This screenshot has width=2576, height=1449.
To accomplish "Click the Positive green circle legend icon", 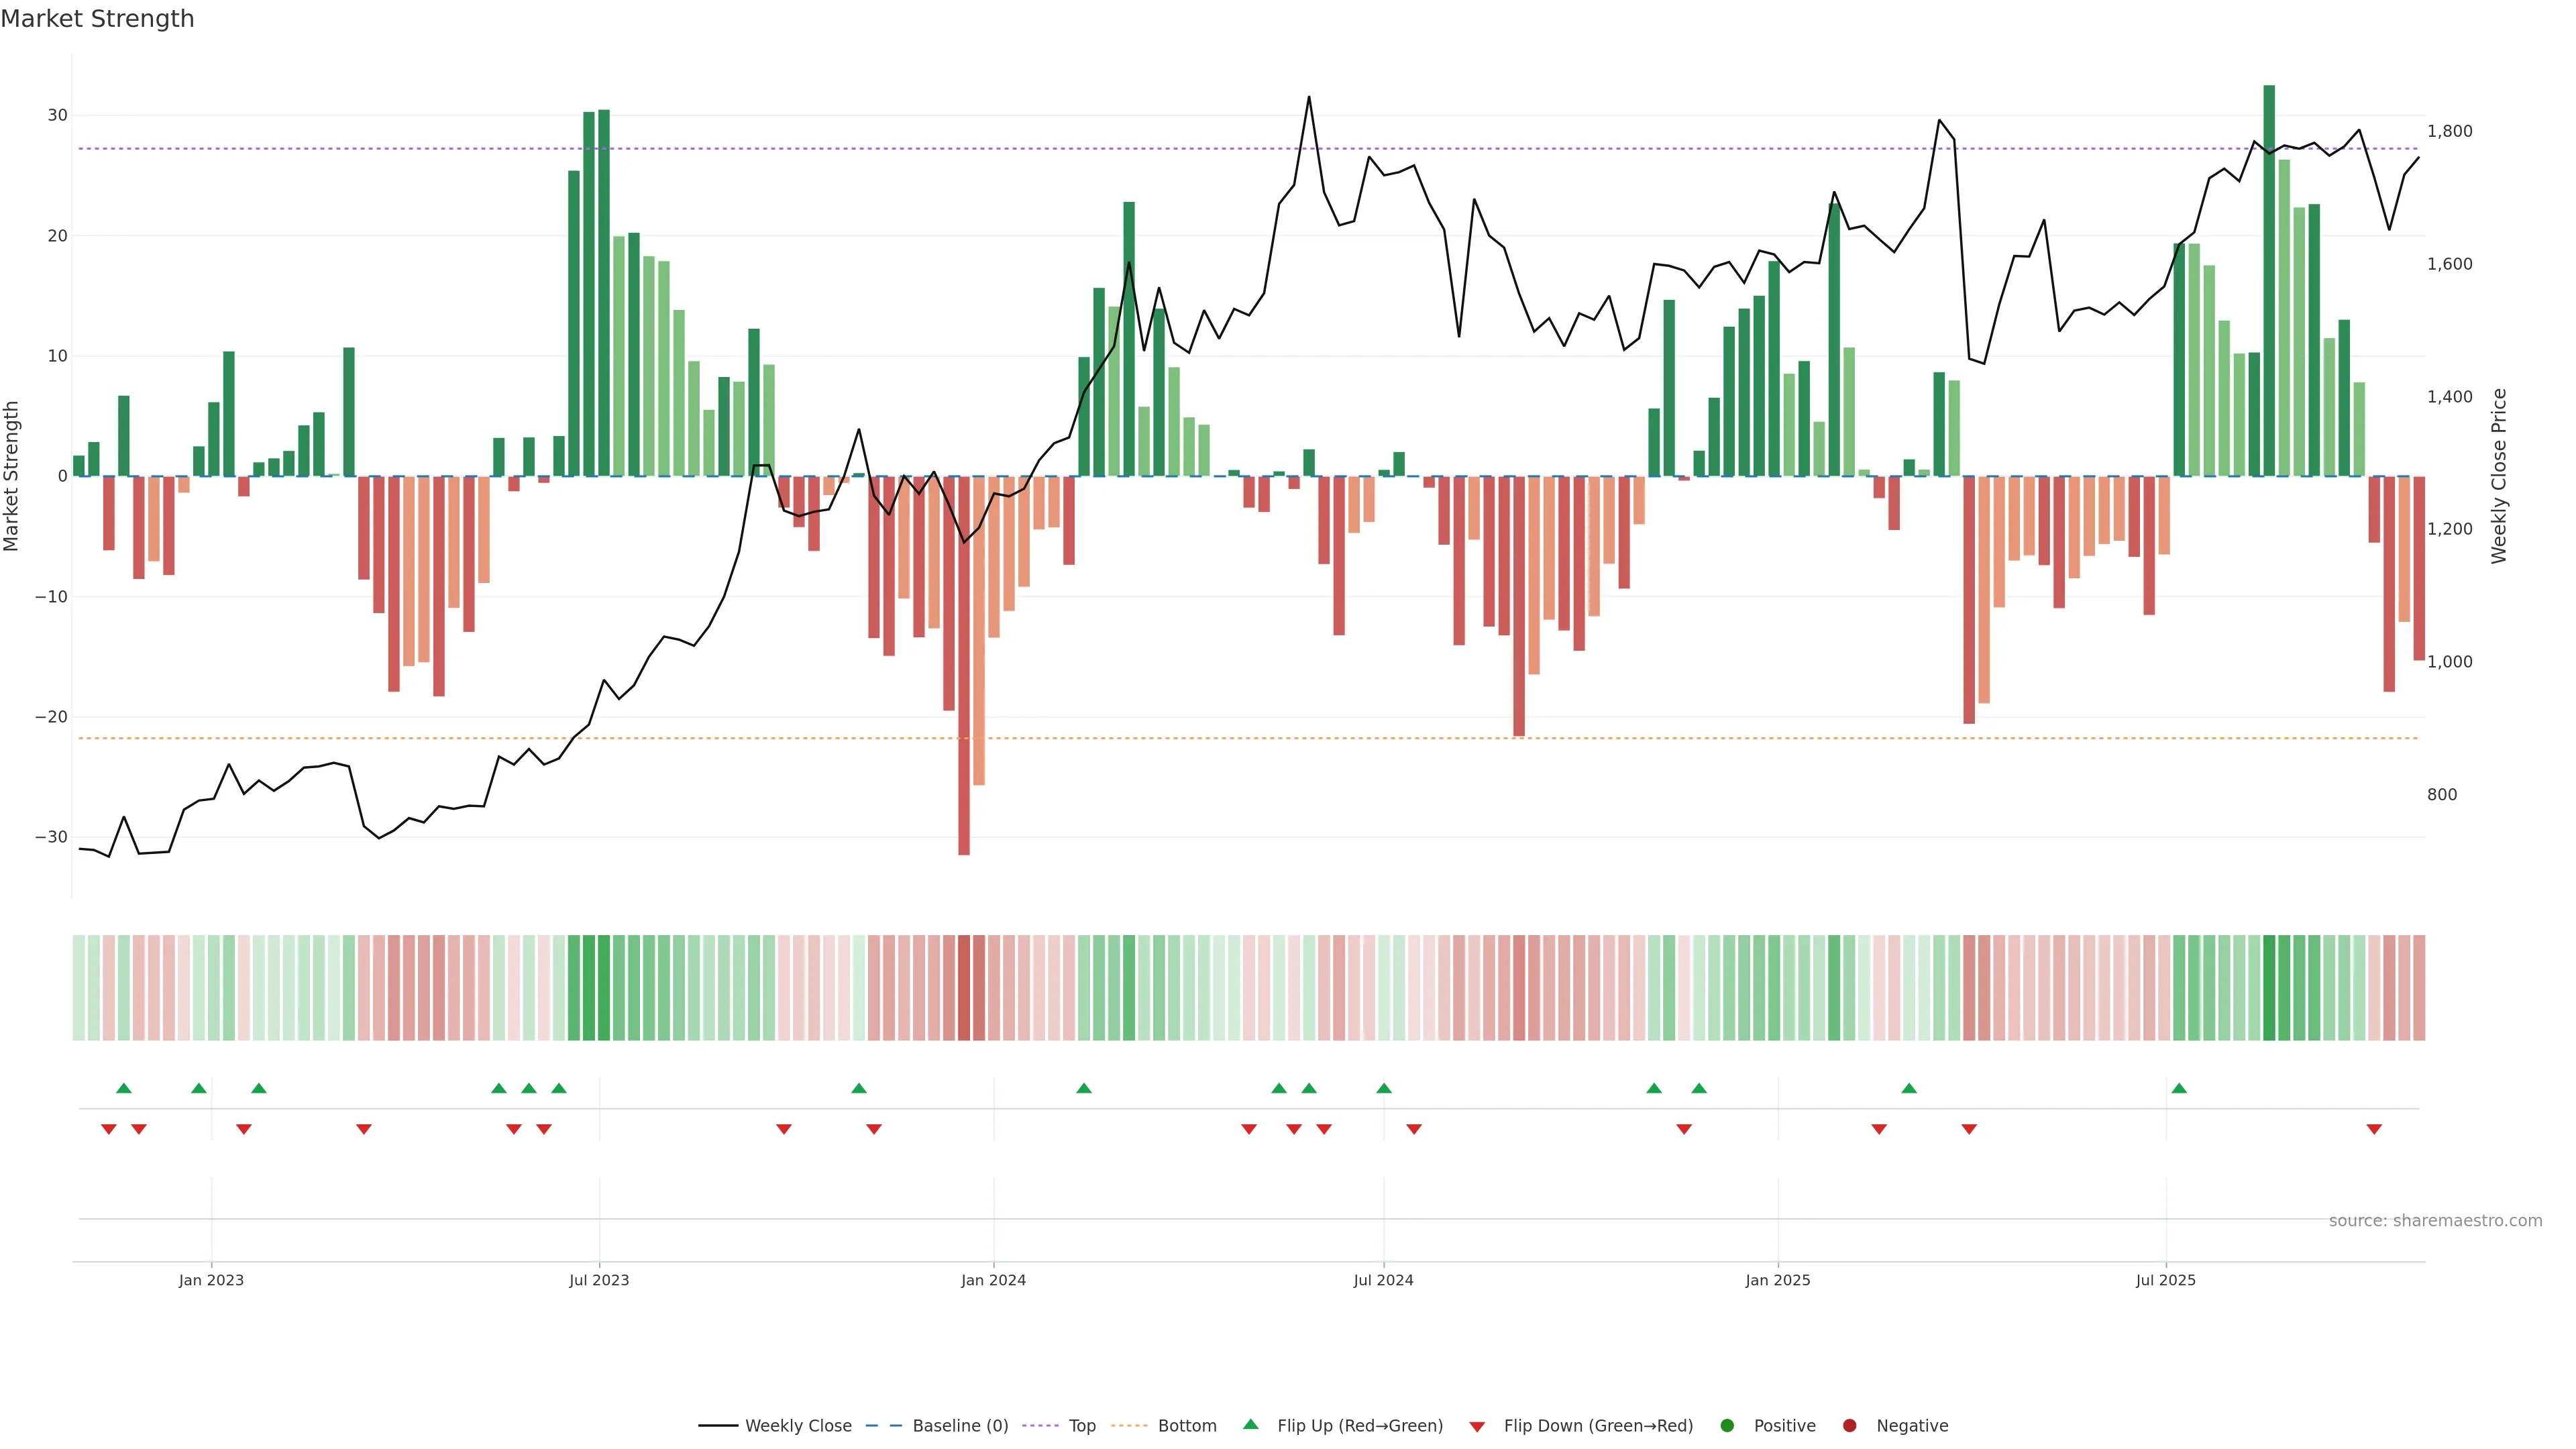I will click(x=1726, y=1426).
